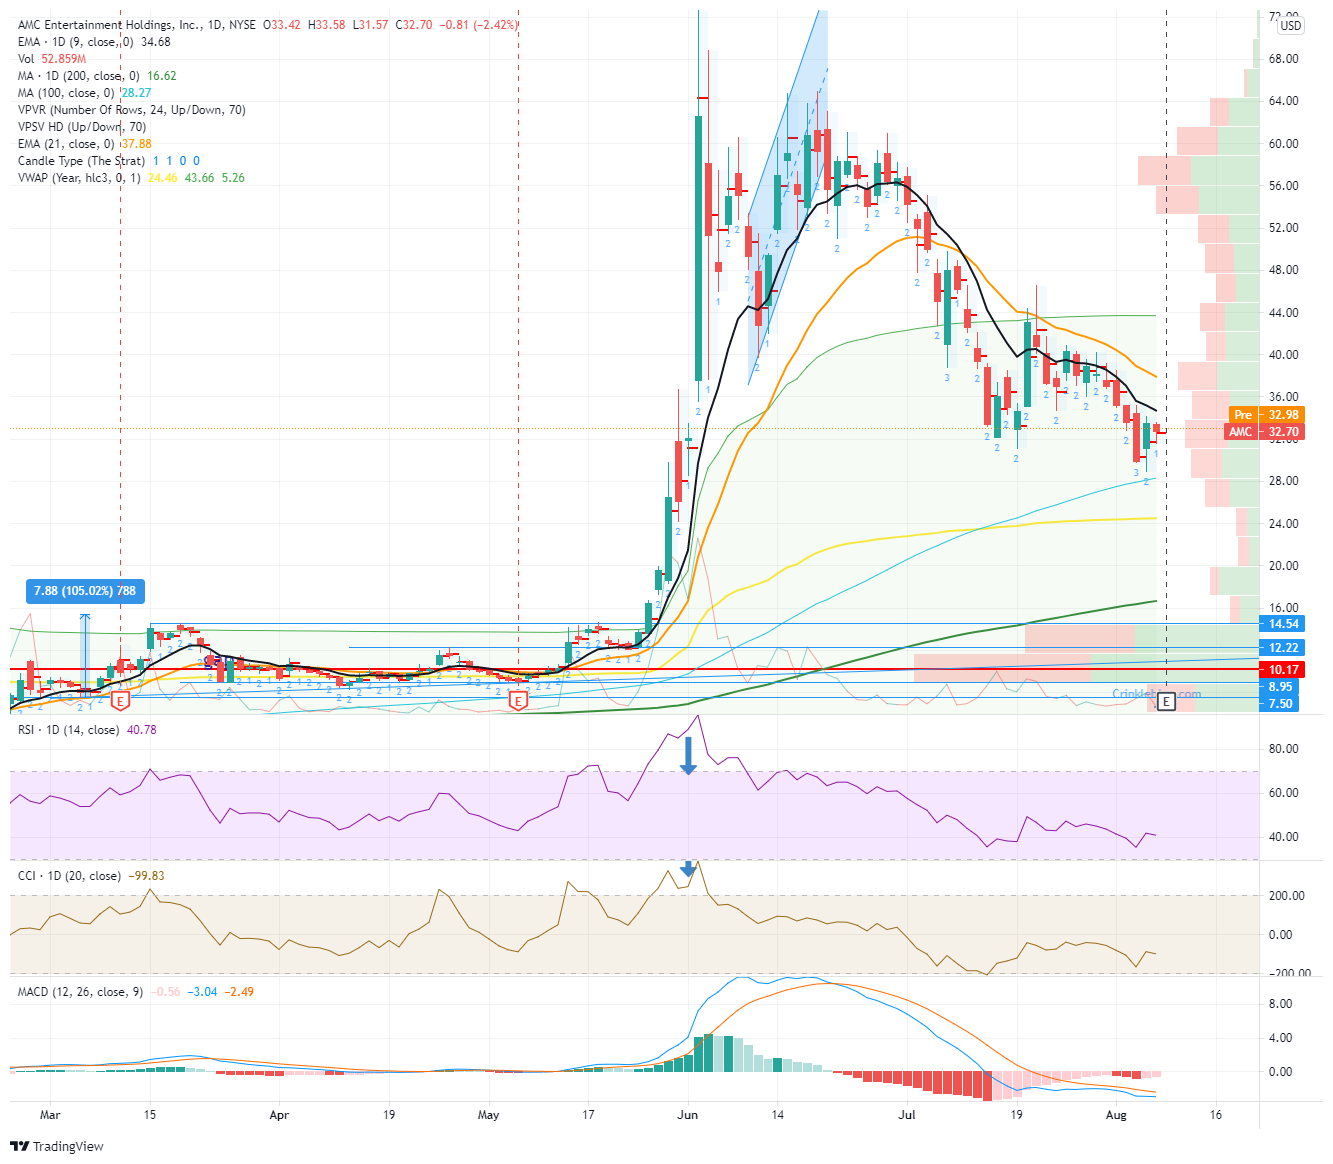This screenshot has width=1333, height=1164.
Task: Select the EMA (21, close, 0) legend
Action: point(84,144)
